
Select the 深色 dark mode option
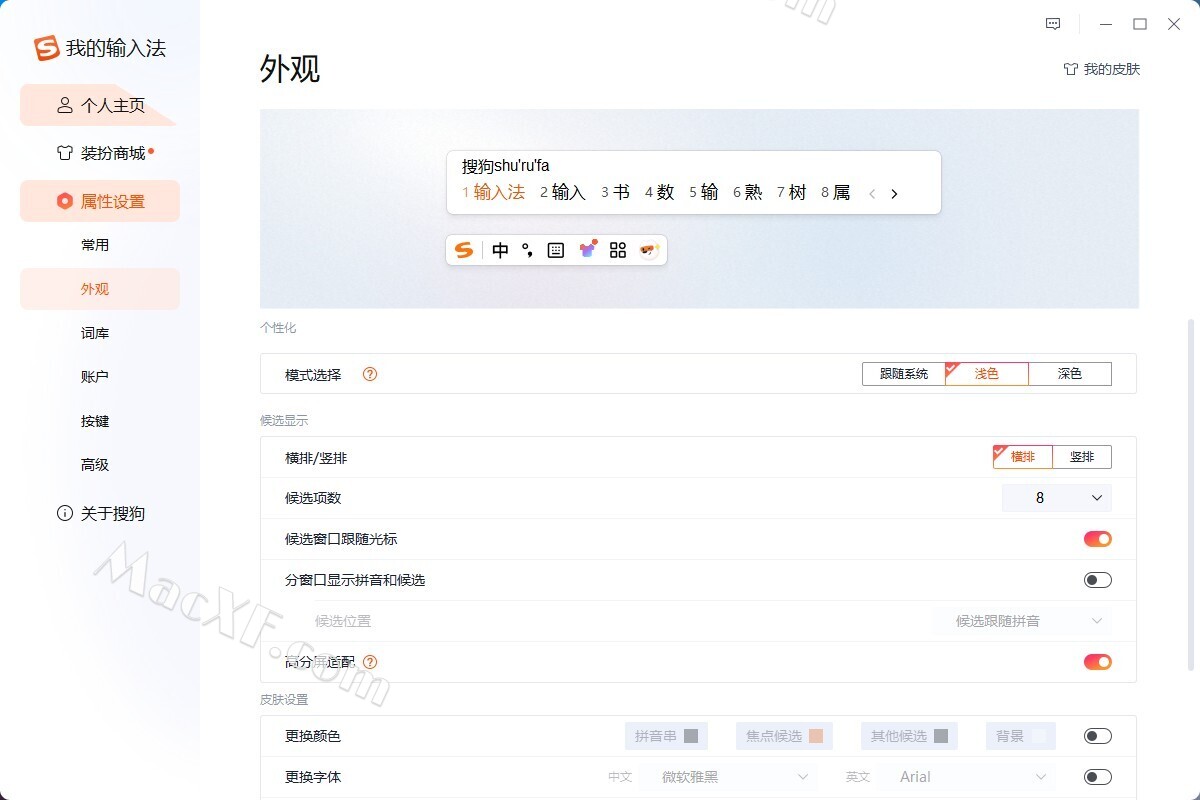[x=1070, y=374]
